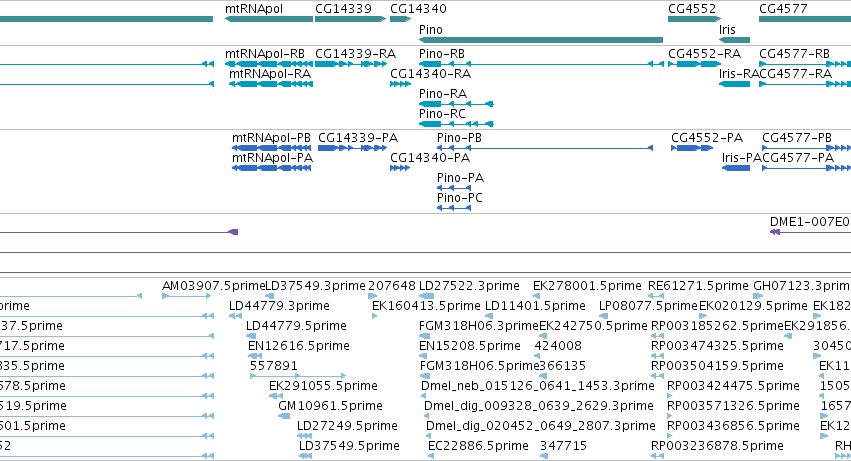Open the EK291055.5prime EST label
851x461 pixels.
tap(323, 387)
